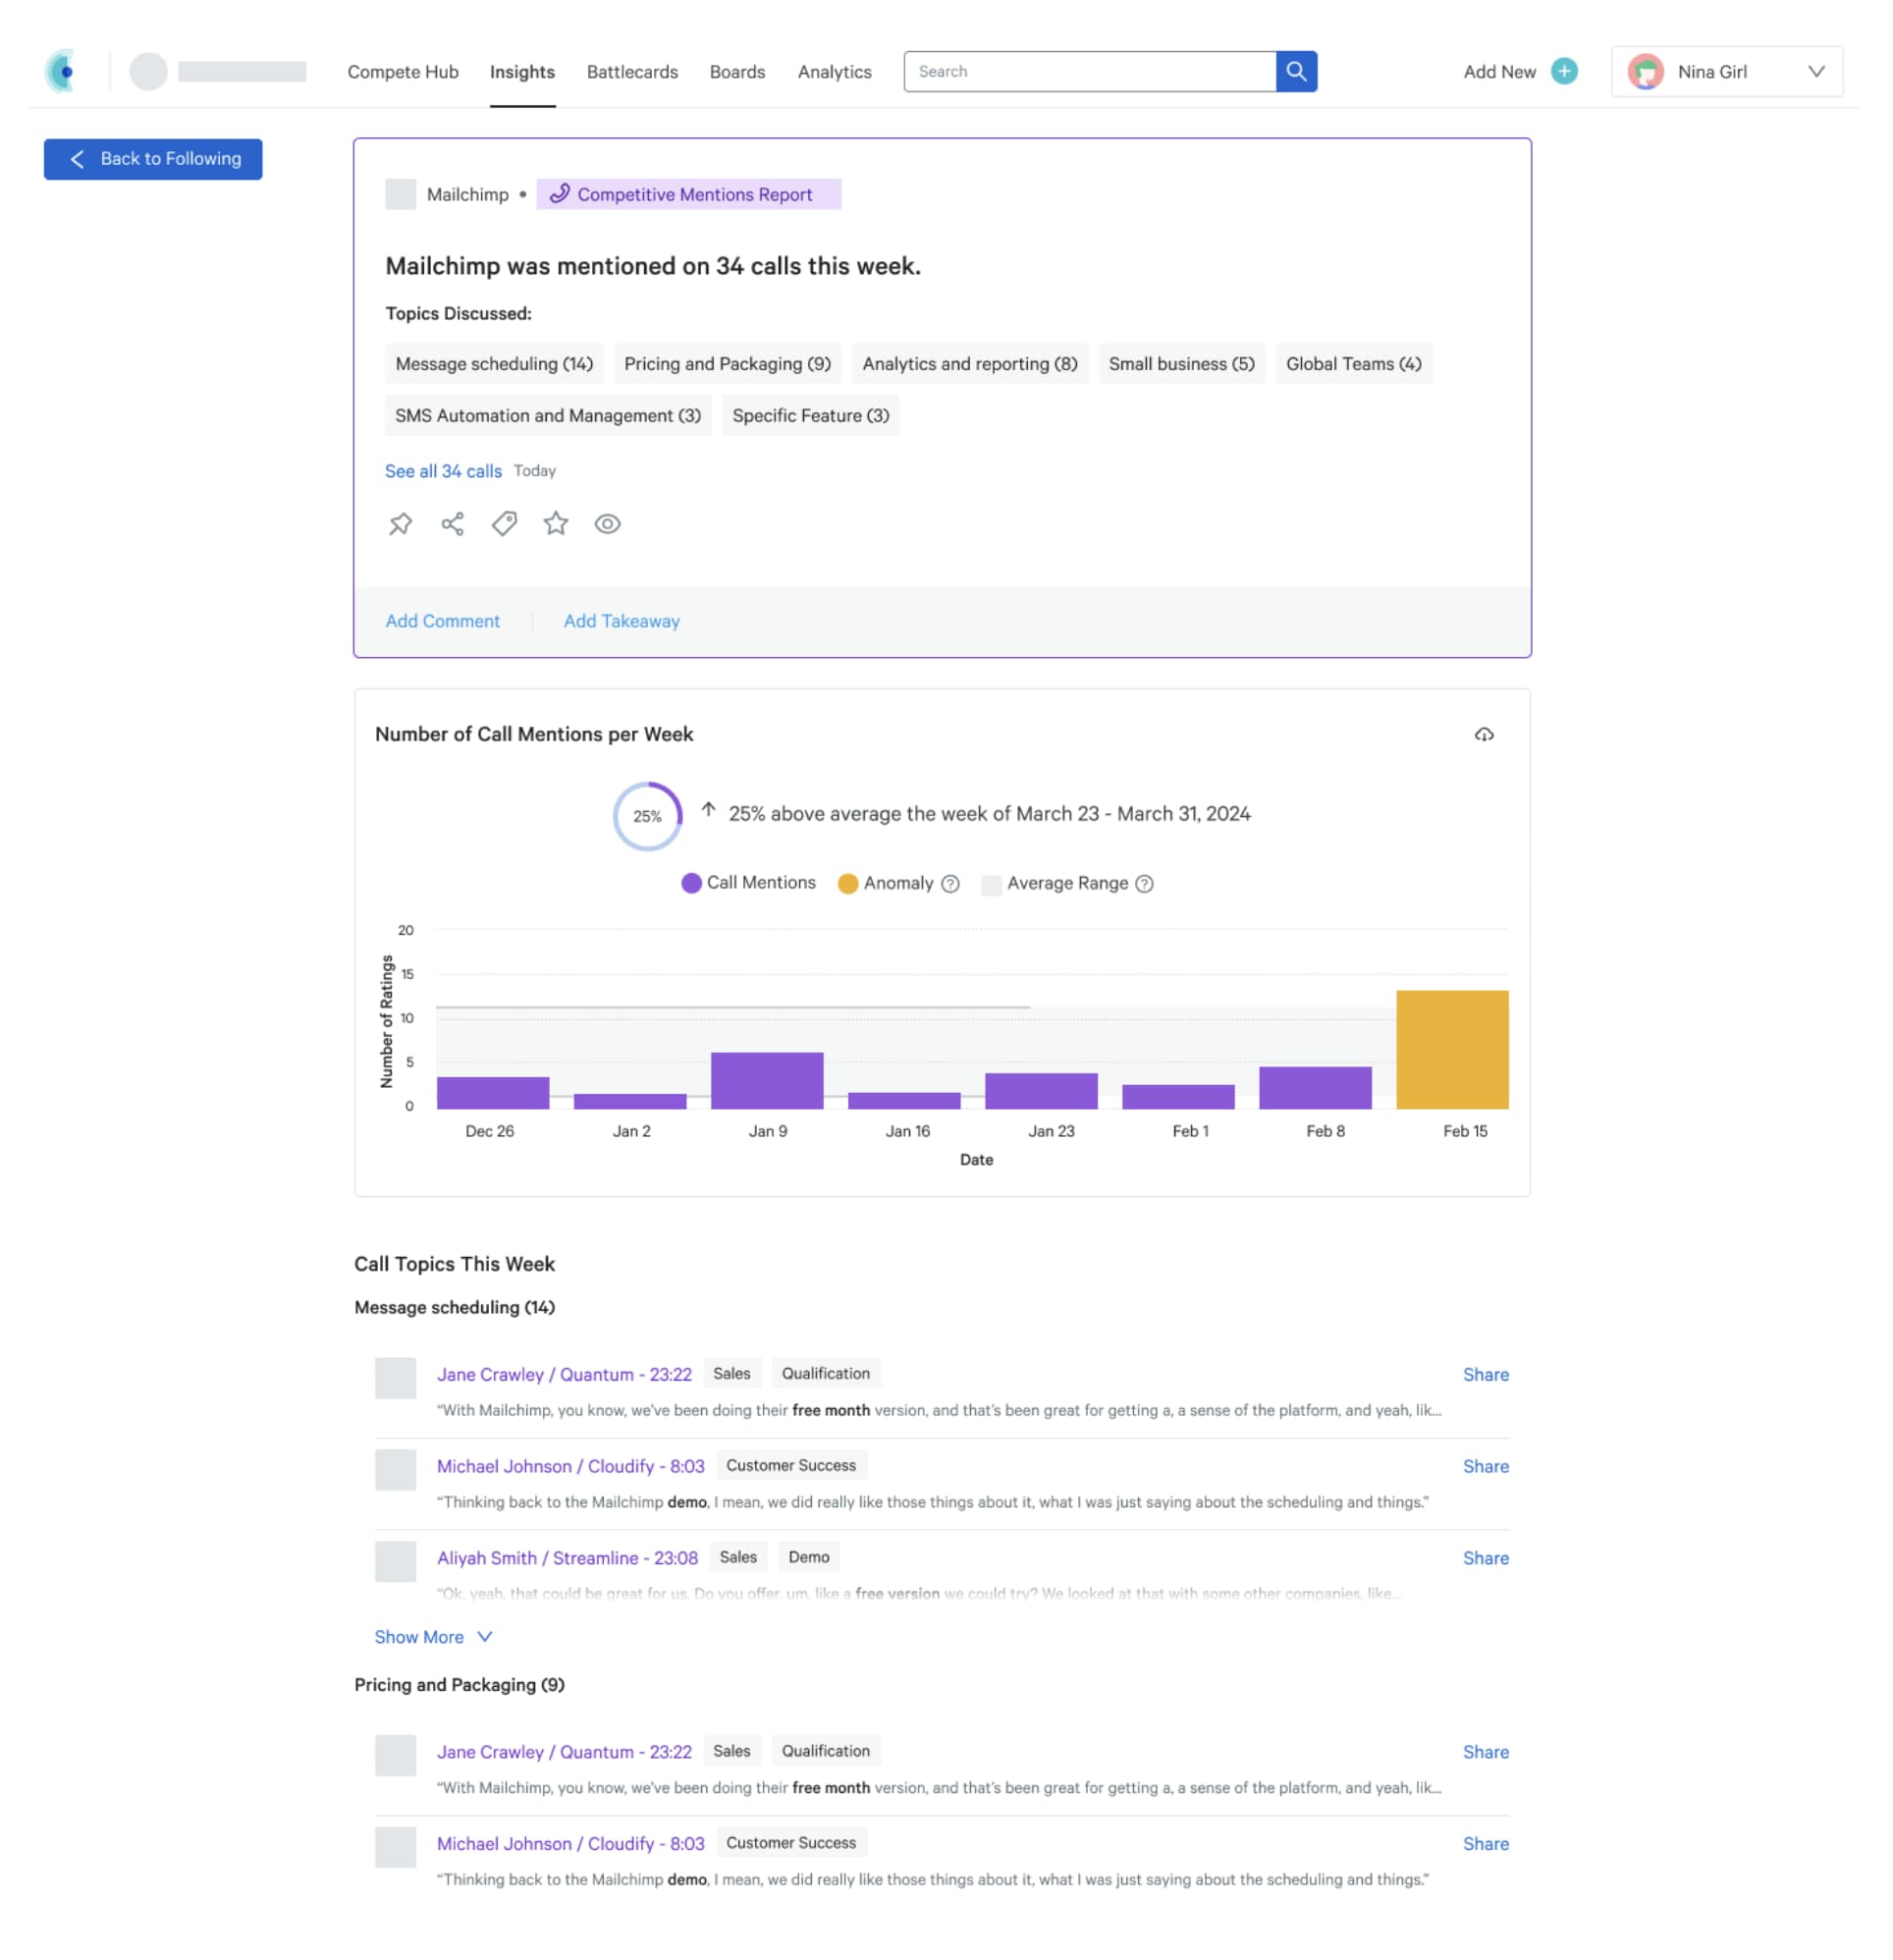Go back using Back to Following button
The image size is (1893, 1960).
click(153, 159)
